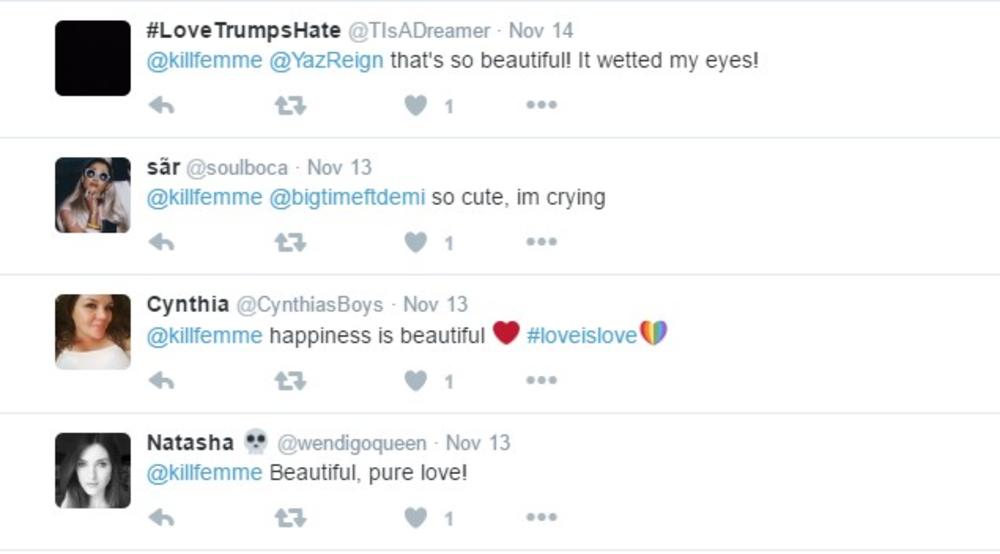Open the #loveislove hashtag

tap(581, 335)
